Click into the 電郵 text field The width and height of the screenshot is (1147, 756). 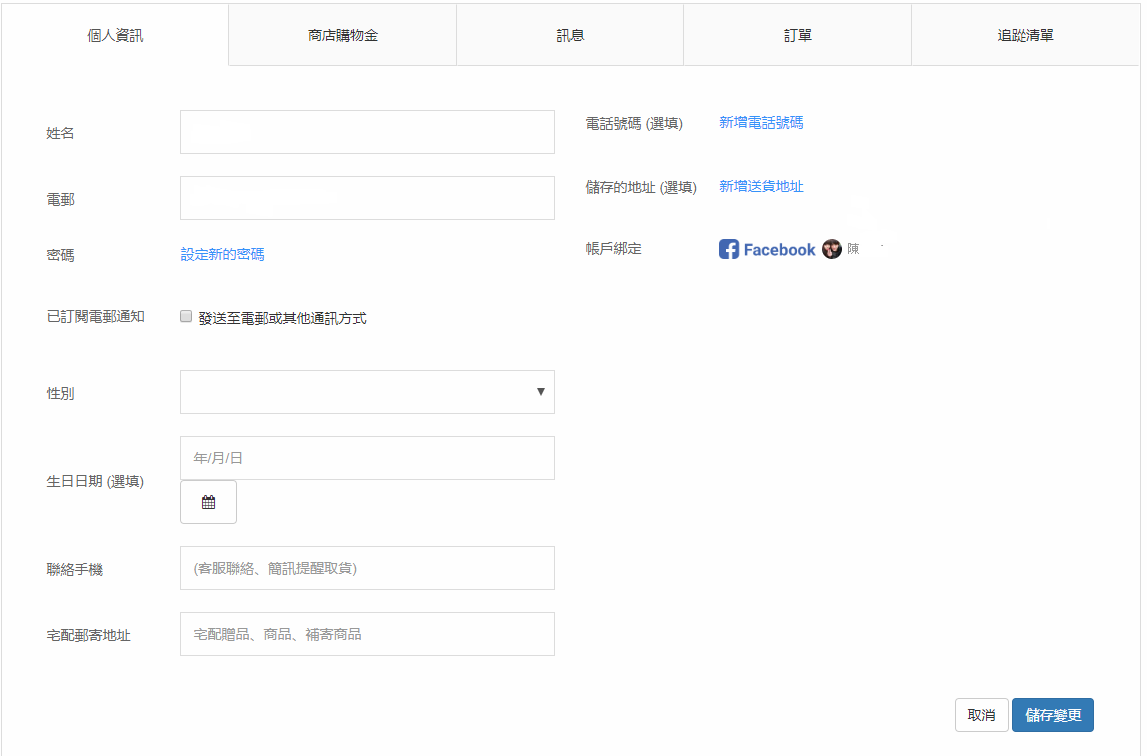pos(367,198)
